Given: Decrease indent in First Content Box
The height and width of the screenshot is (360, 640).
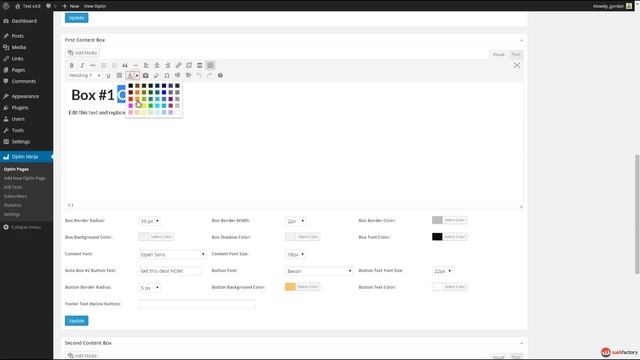Looking at the screenshot, I should click(x=178, y=76).
